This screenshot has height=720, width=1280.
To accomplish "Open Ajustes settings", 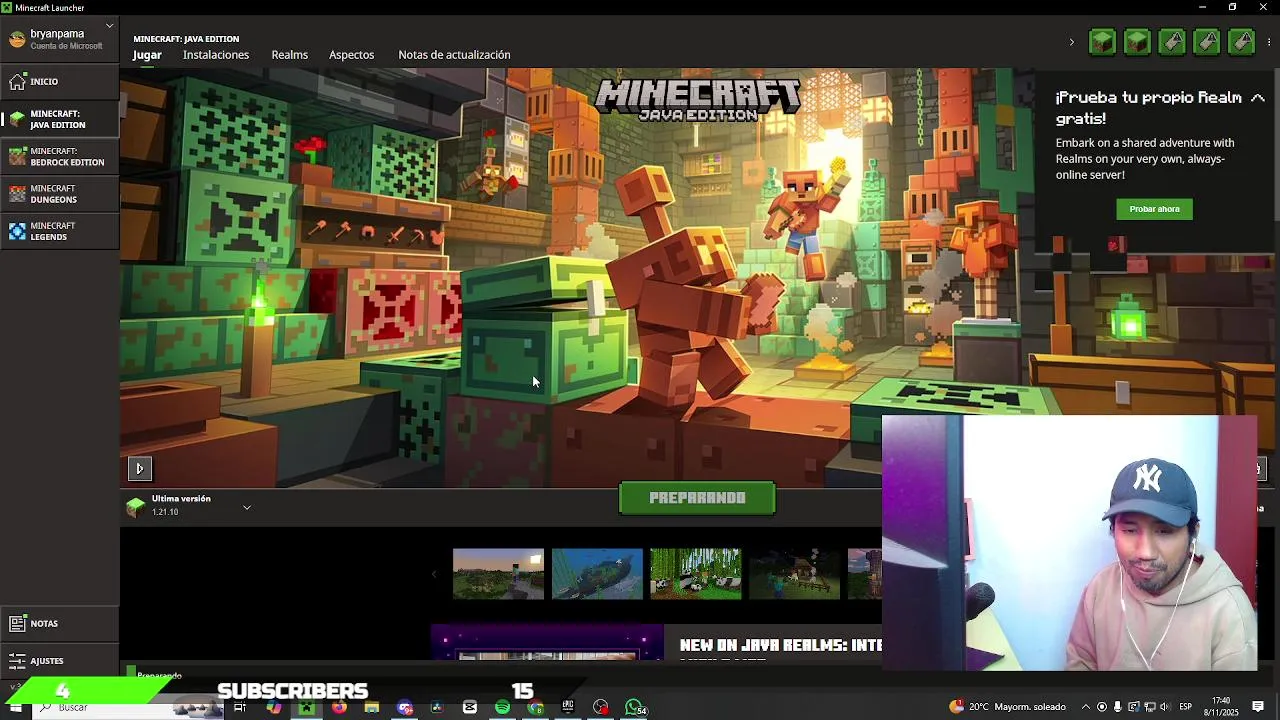I will [60, 660].
